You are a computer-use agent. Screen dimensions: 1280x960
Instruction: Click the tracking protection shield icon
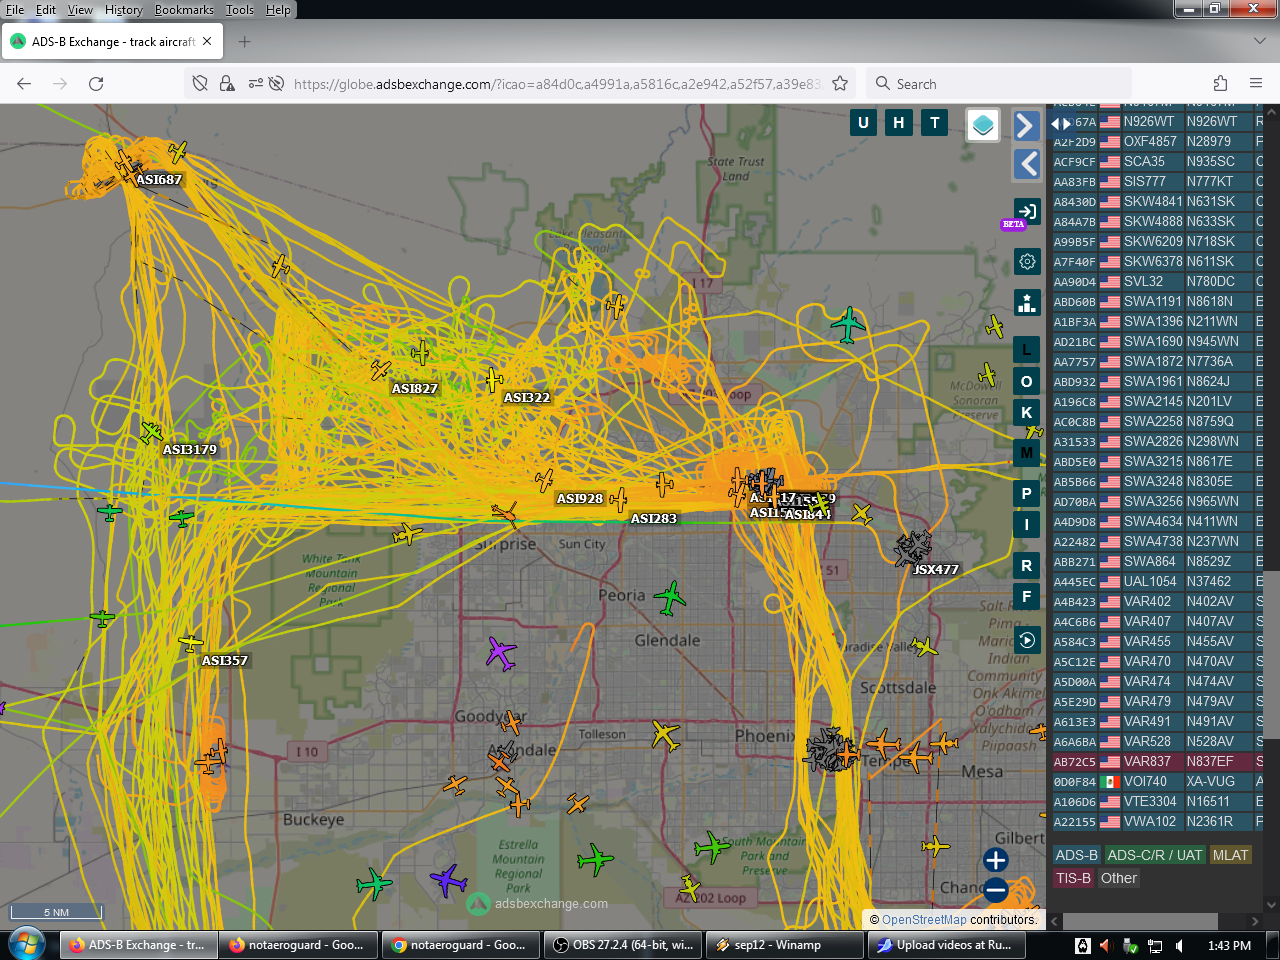coord(200,84)
